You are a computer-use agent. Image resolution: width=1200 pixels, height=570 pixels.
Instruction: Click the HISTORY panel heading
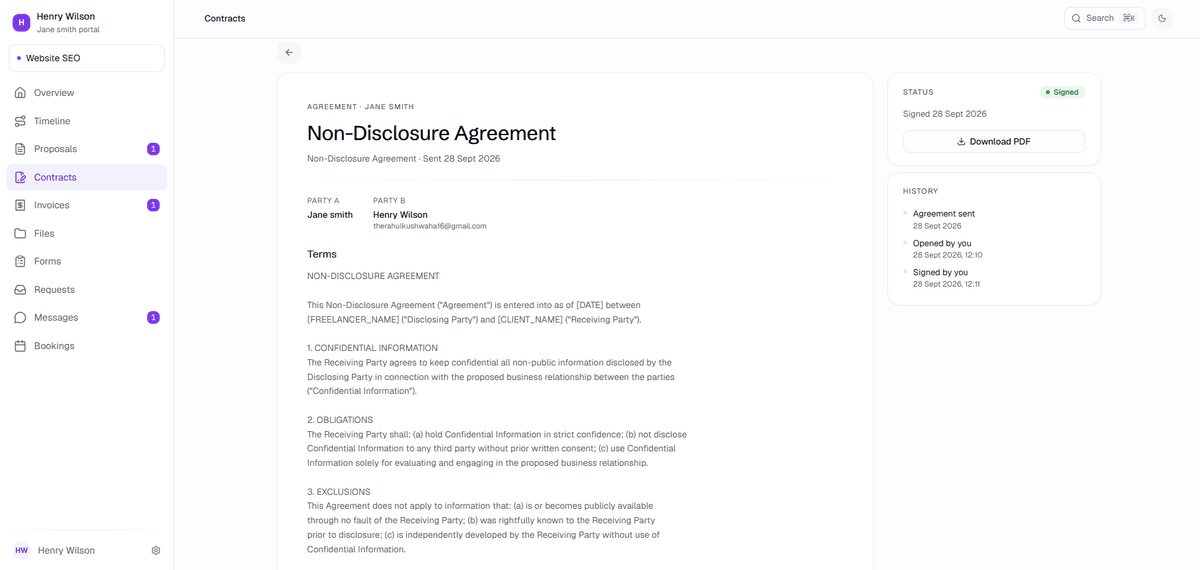pos(921,191)
